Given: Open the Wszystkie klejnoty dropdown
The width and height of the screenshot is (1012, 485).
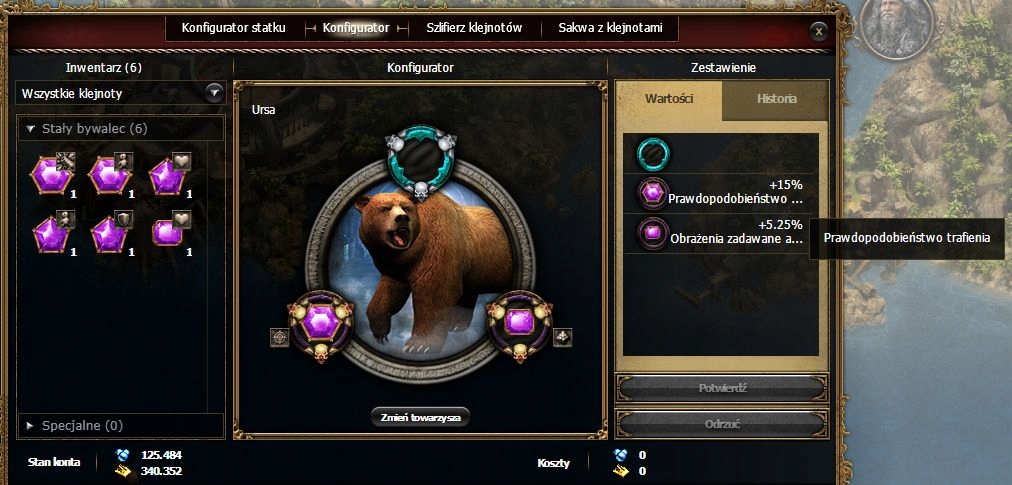Looking at the screenshot, I should click(x=121, y=94).
